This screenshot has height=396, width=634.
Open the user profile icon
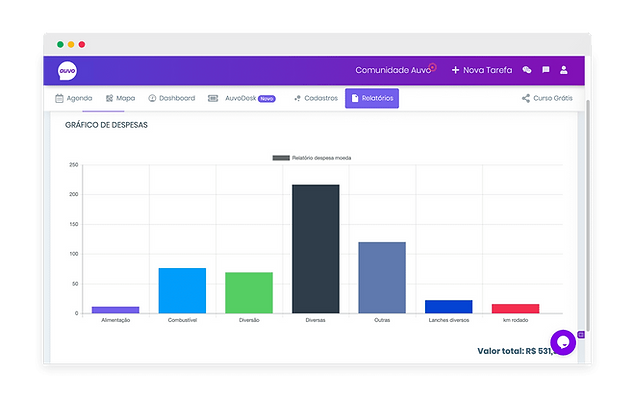564,70
